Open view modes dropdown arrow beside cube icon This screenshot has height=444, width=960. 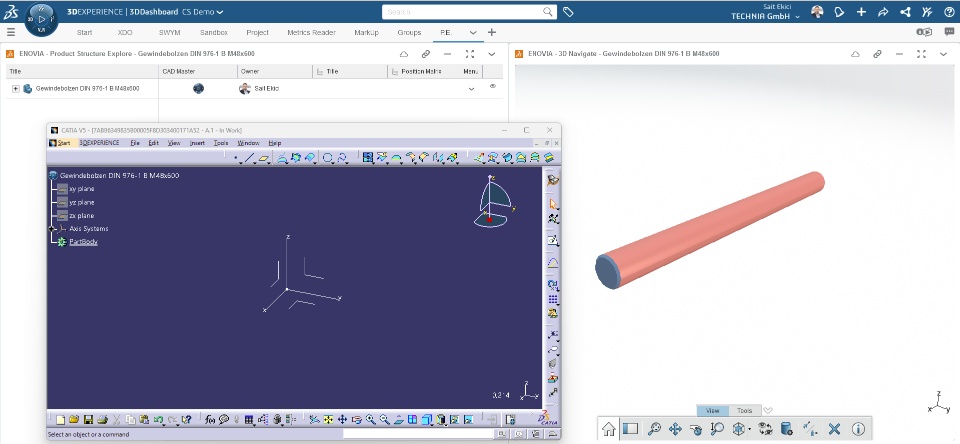pos(749,429)
